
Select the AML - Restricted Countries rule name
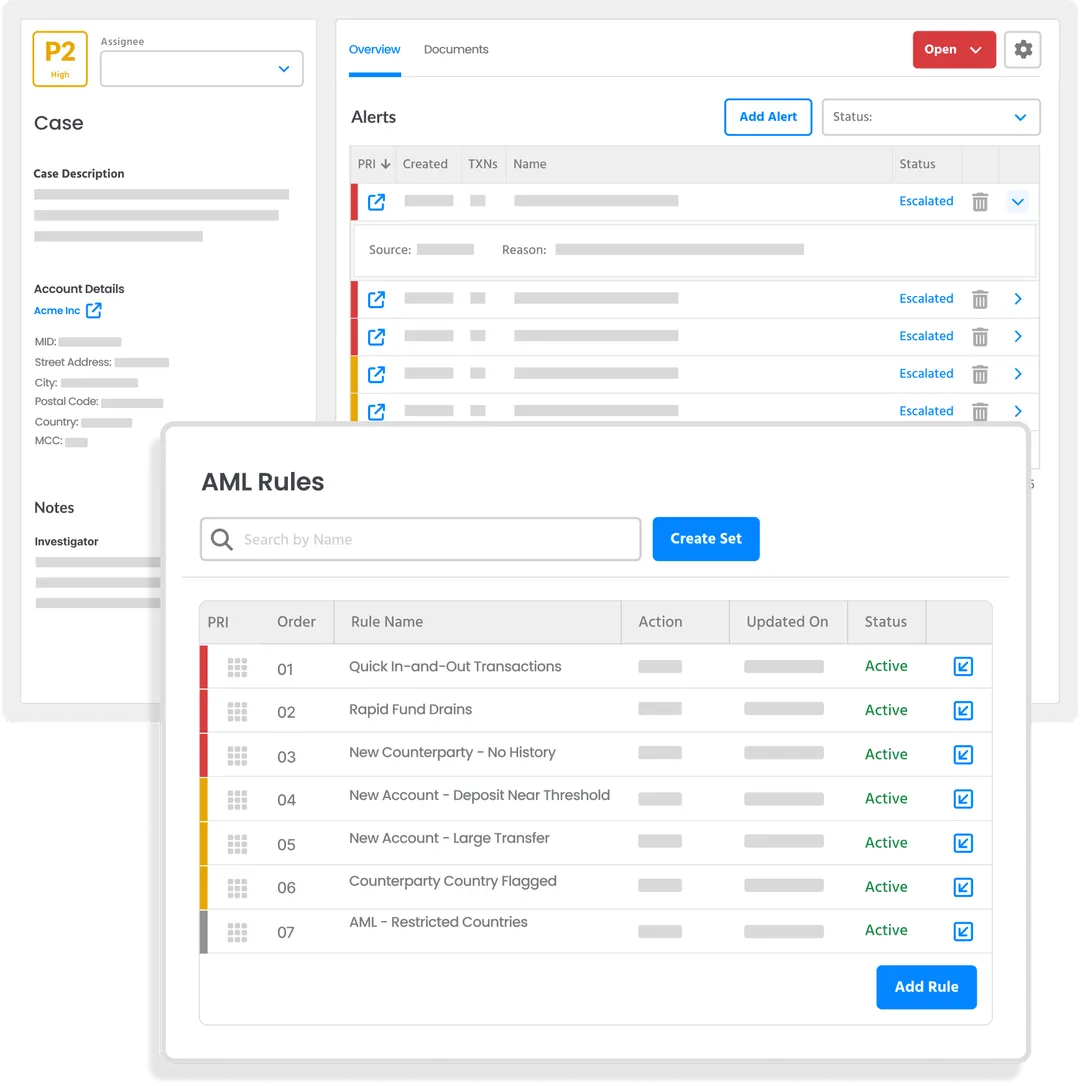(438, 922)
